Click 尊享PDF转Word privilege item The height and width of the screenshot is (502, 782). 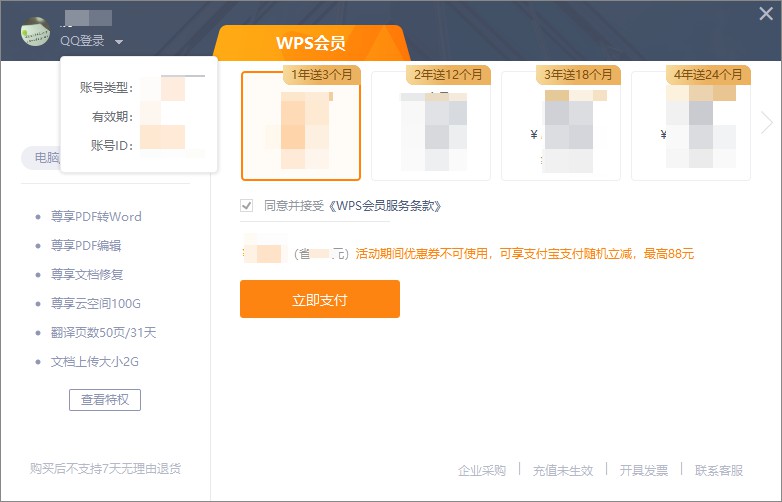coord(96,216)
